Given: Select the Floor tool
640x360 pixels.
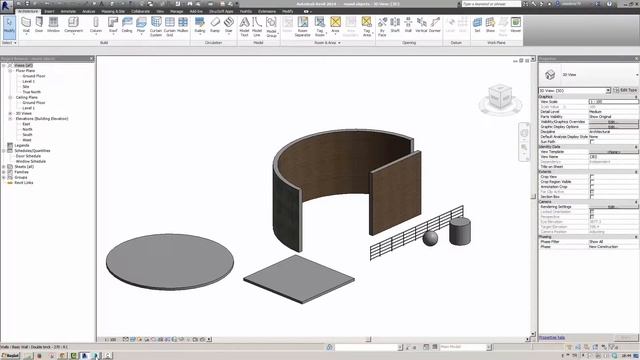Looking at the screenshot, I should pyautogui.click(x=141, y=25).
